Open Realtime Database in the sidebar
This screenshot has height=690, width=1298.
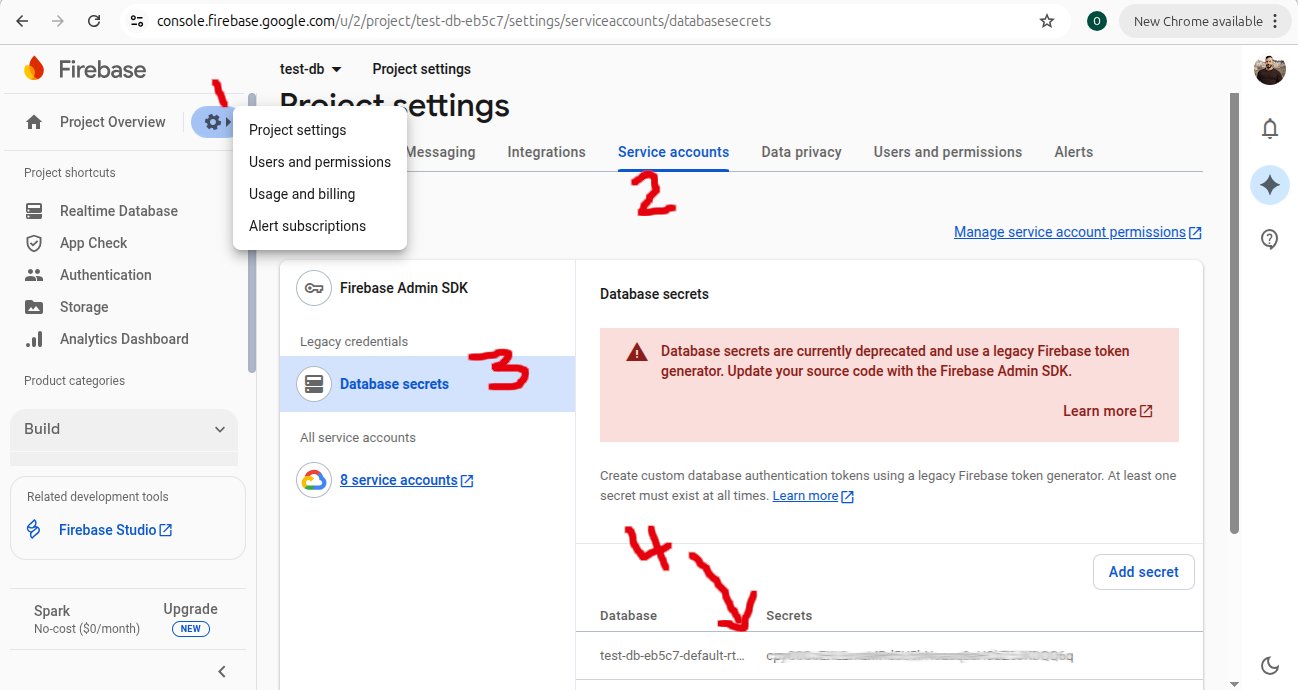(x=118, y=211)
